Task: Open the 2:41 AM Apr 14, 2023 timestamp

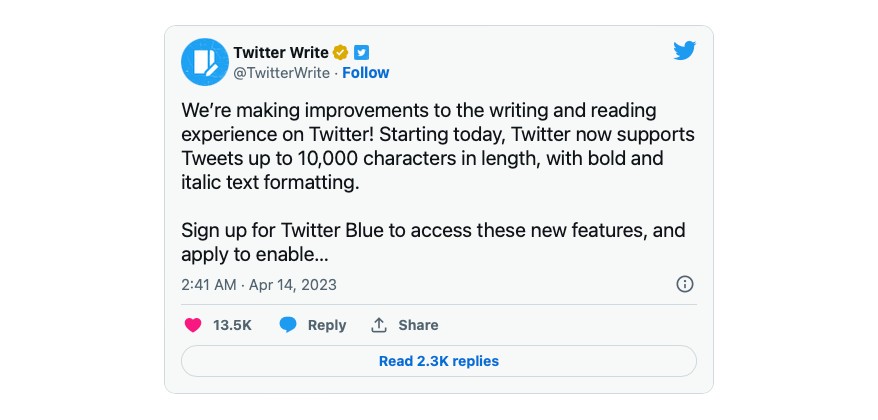Action: (259, 285)
